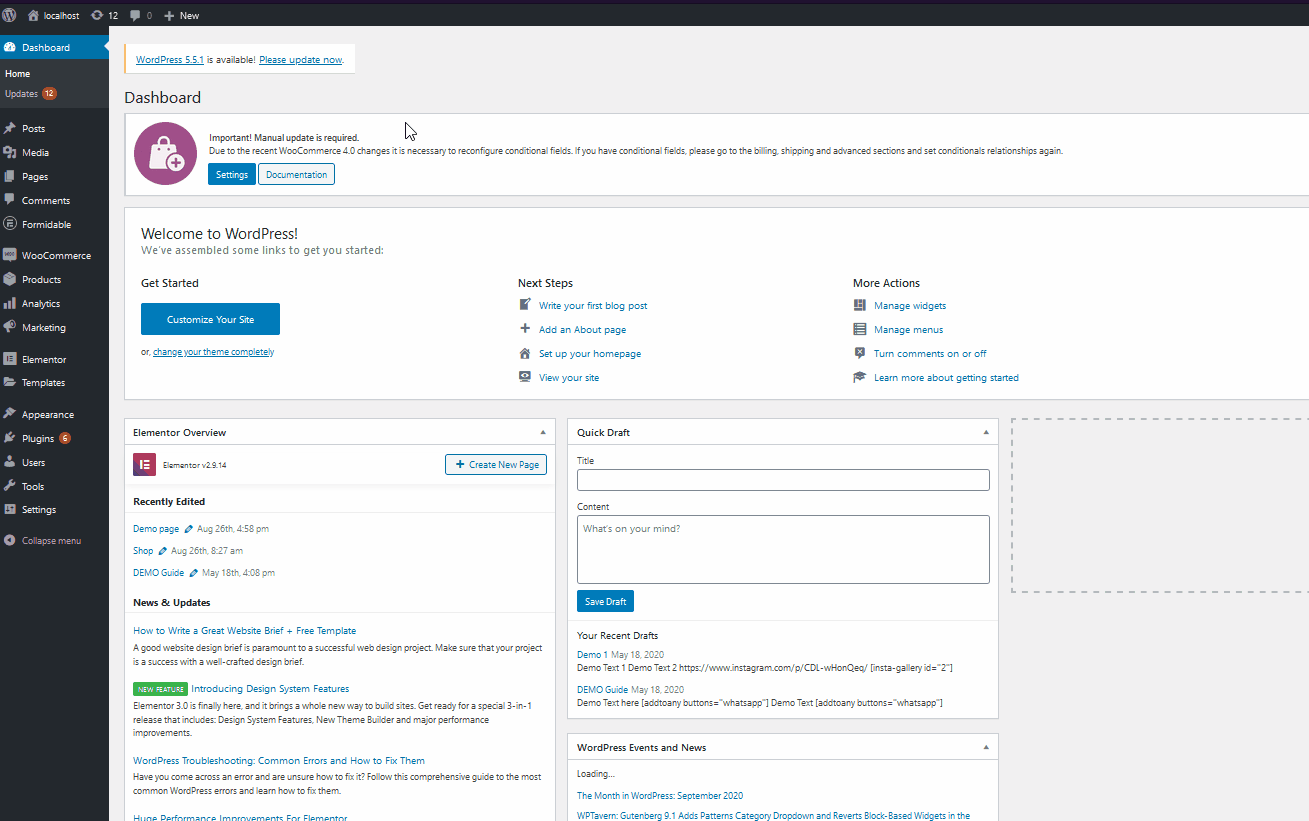1309x821 pixels.
Task: Open the Dashboard menu item
Action: point(54,47)
